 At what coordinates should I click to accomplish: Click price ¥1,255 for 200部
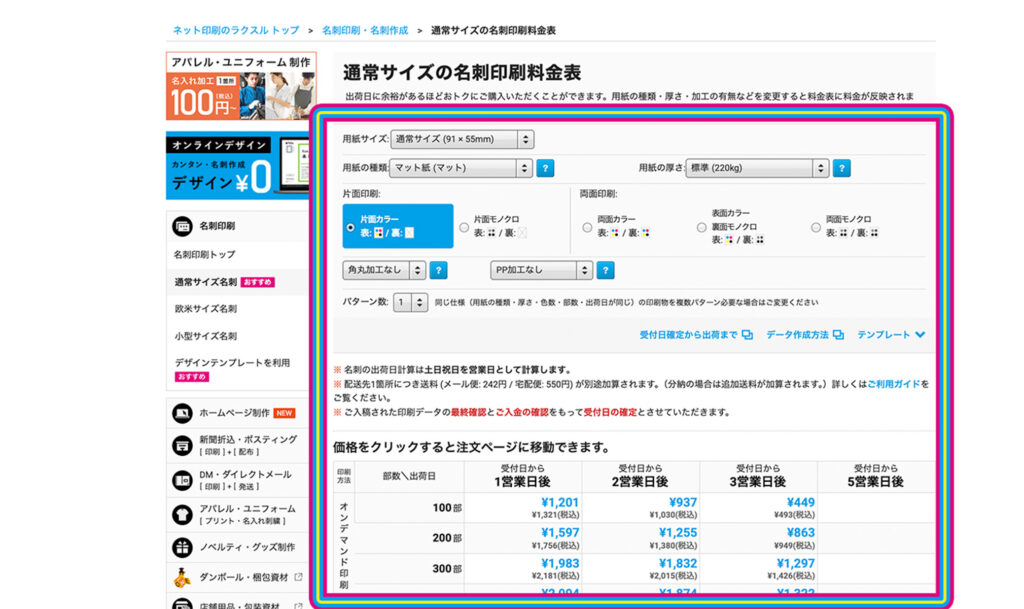pos(678,533)
